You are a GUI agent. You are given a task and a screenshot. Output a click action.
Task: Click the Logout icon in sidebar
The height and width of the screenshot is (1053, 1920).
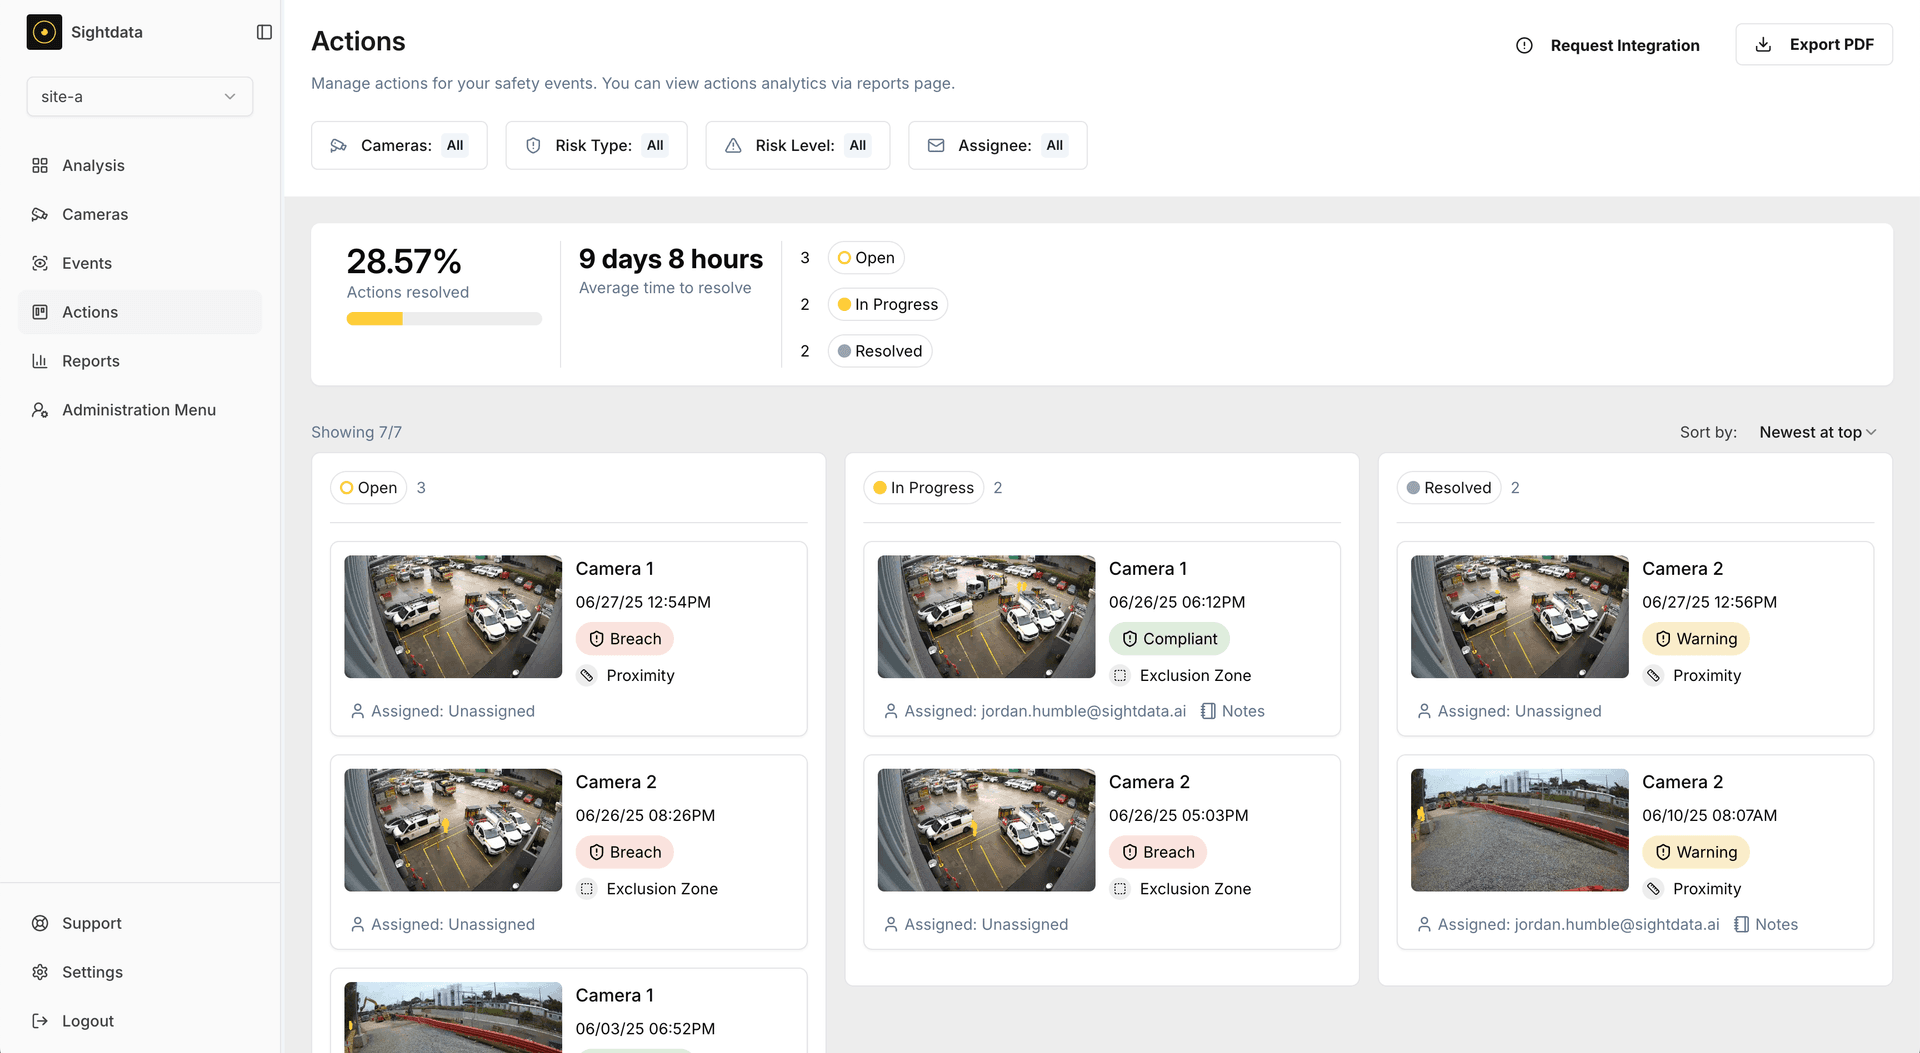40,1021
